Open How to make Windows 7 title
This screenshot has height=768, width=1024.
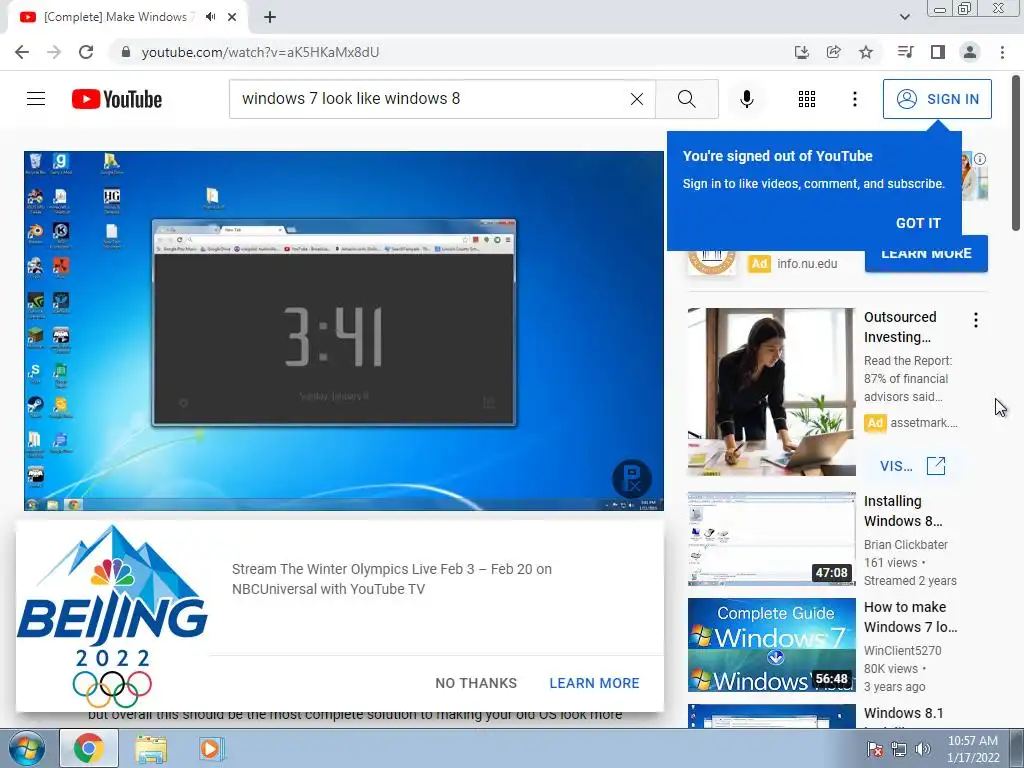coord(910,617)
